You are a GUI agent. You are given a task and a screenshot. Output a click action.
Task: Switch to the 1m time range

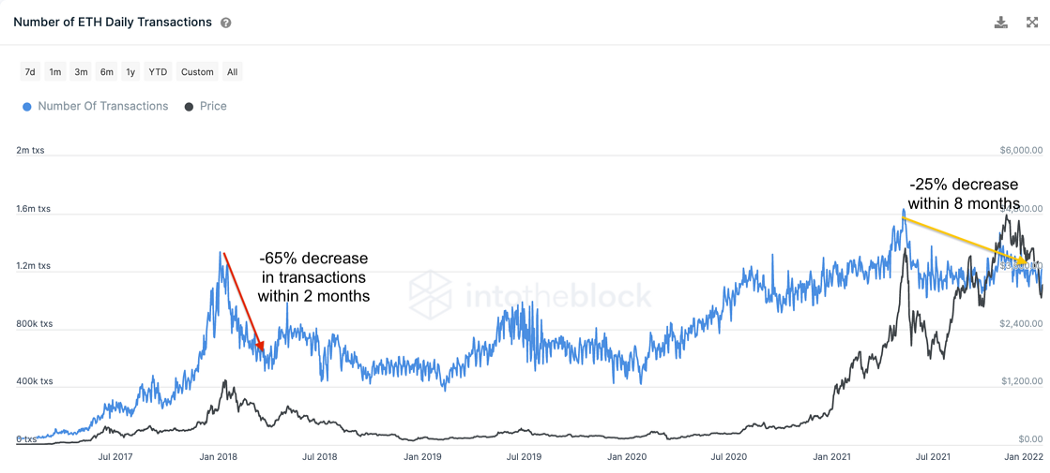click(x=55, y=72)
